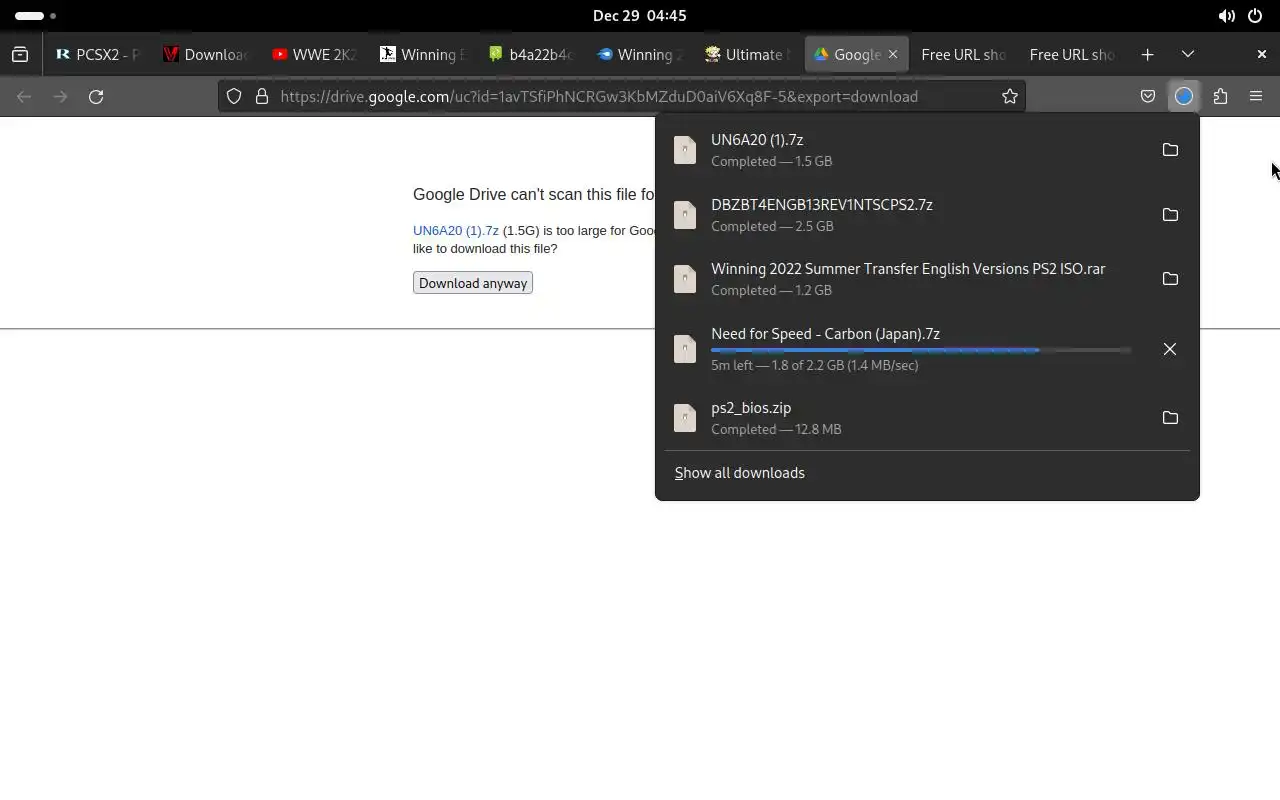Image resolution: width=1280 pixels, height=800 pixels.
Task: Open a new tab with plus button
Action: (1148, 55)
